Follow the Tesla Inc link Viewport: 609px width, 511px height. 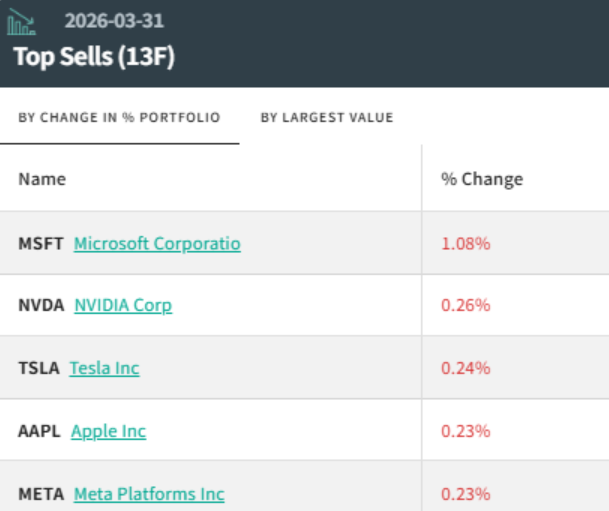[104, 368]
